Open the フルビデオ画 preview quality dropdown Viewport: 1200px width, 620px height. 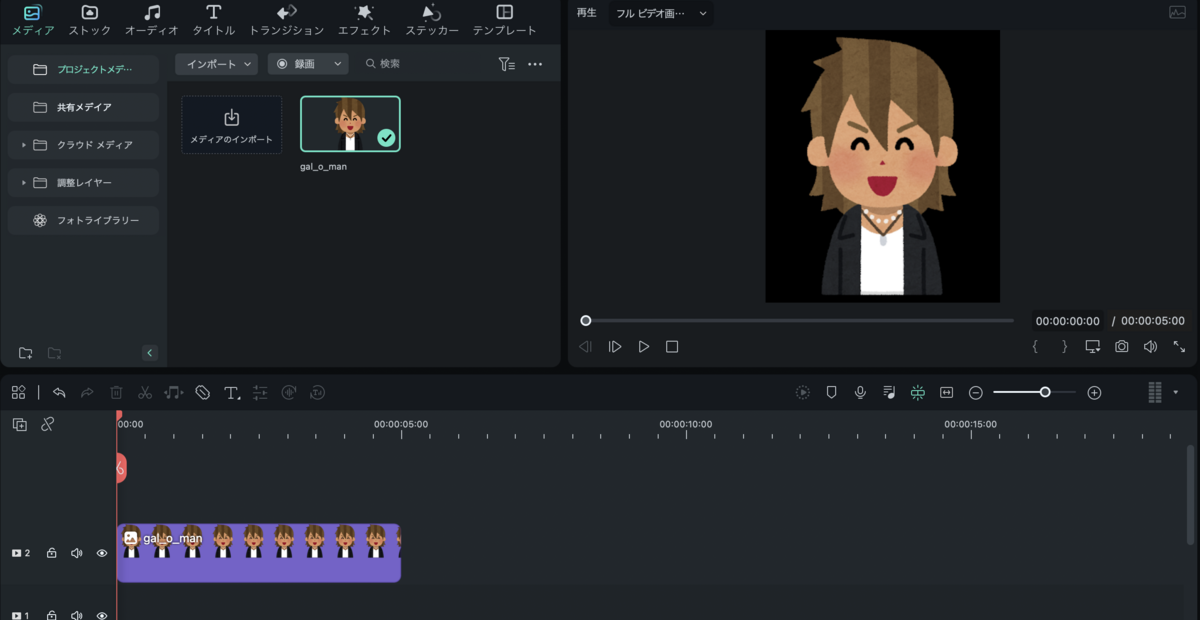click(x=661, y=13)
